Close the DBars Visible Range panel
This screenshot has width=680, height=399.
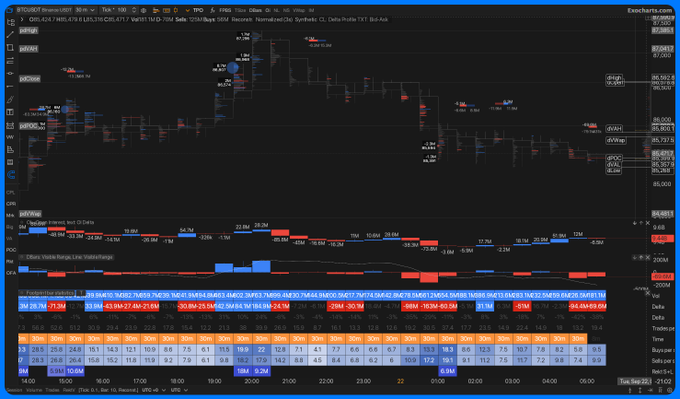coord(647,257)
